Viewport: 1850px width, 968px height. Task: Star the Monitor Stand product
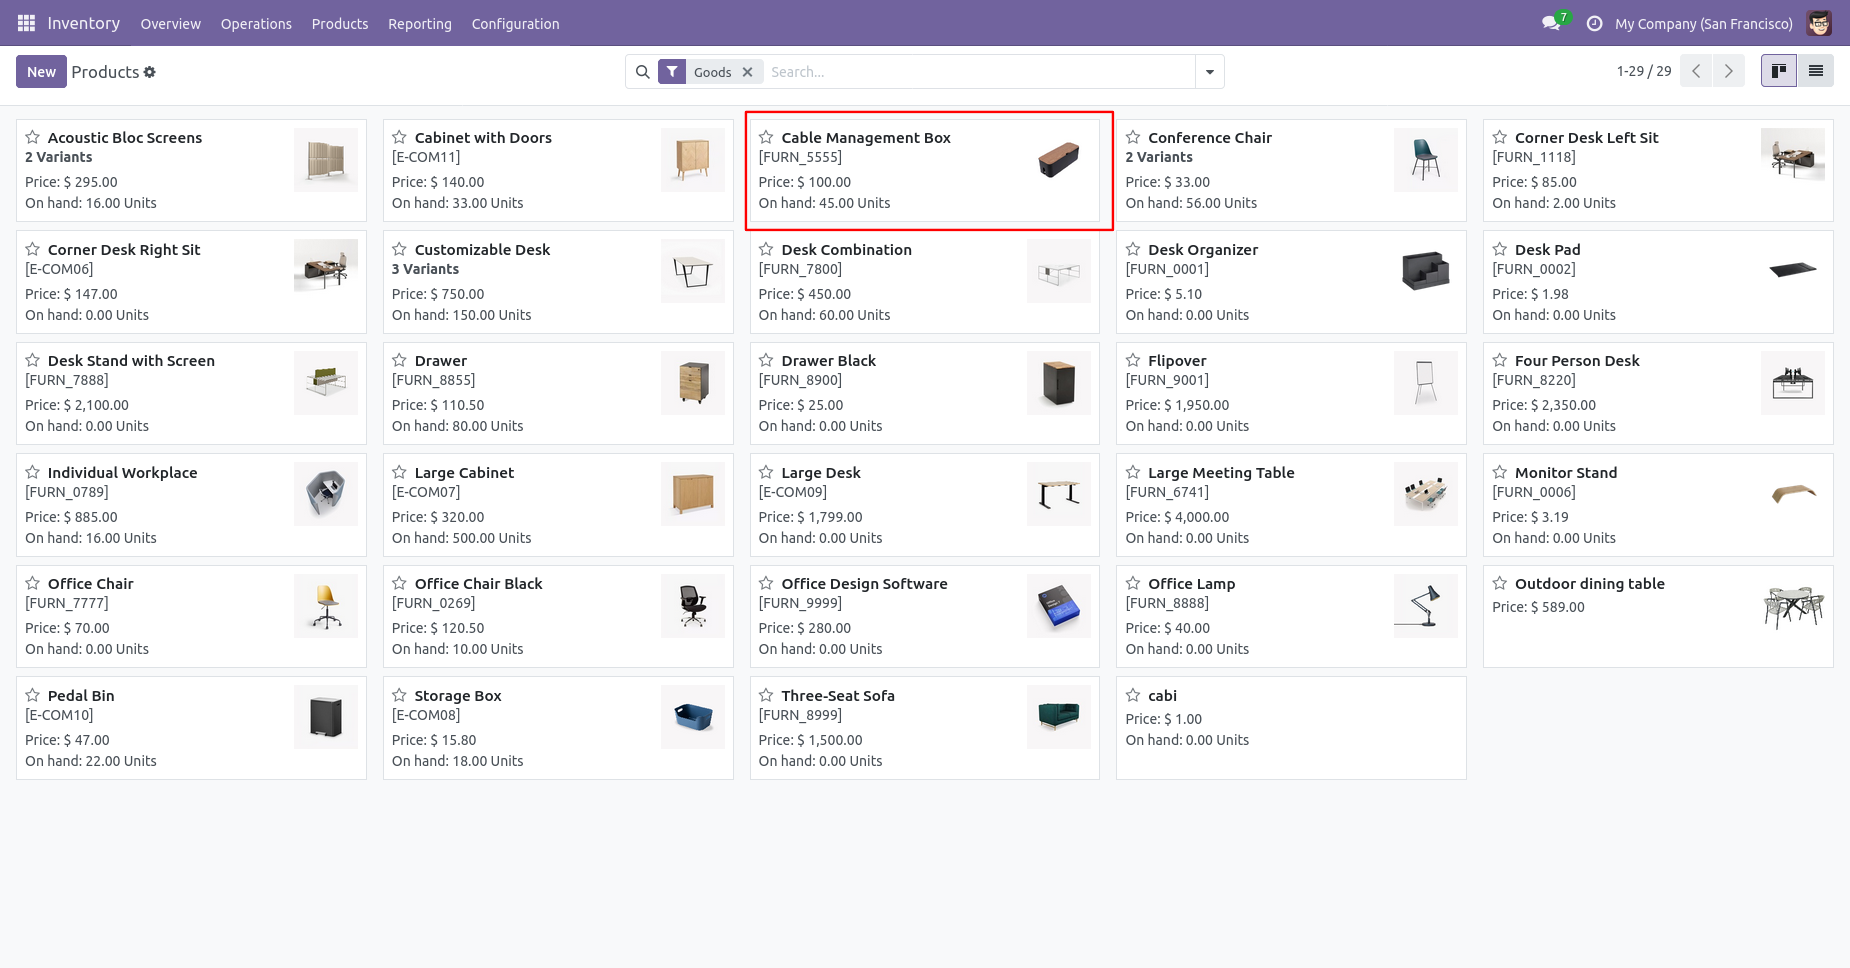[x=1500, y=472]
